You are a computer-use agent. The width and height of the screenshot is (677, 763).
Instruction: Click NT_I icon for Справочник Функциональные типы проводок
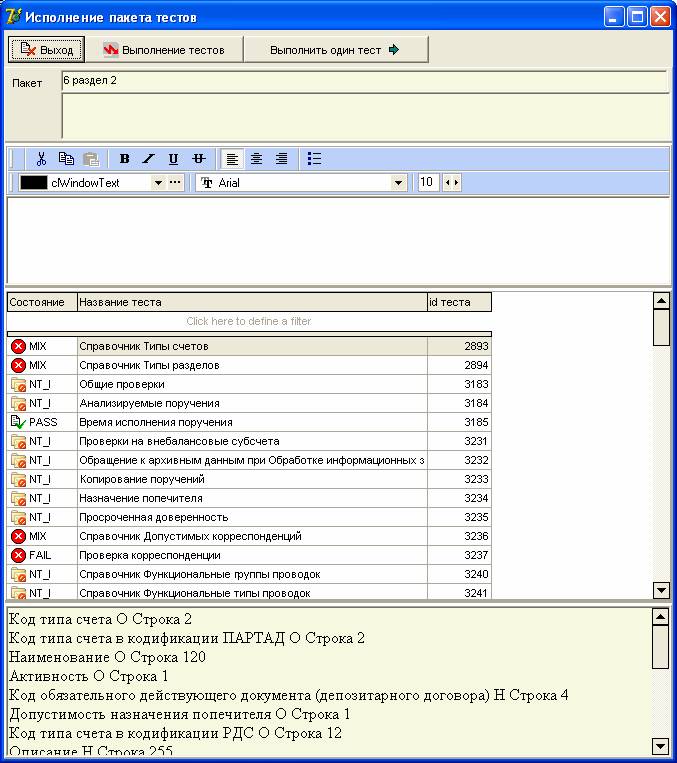tap(18, 593)
